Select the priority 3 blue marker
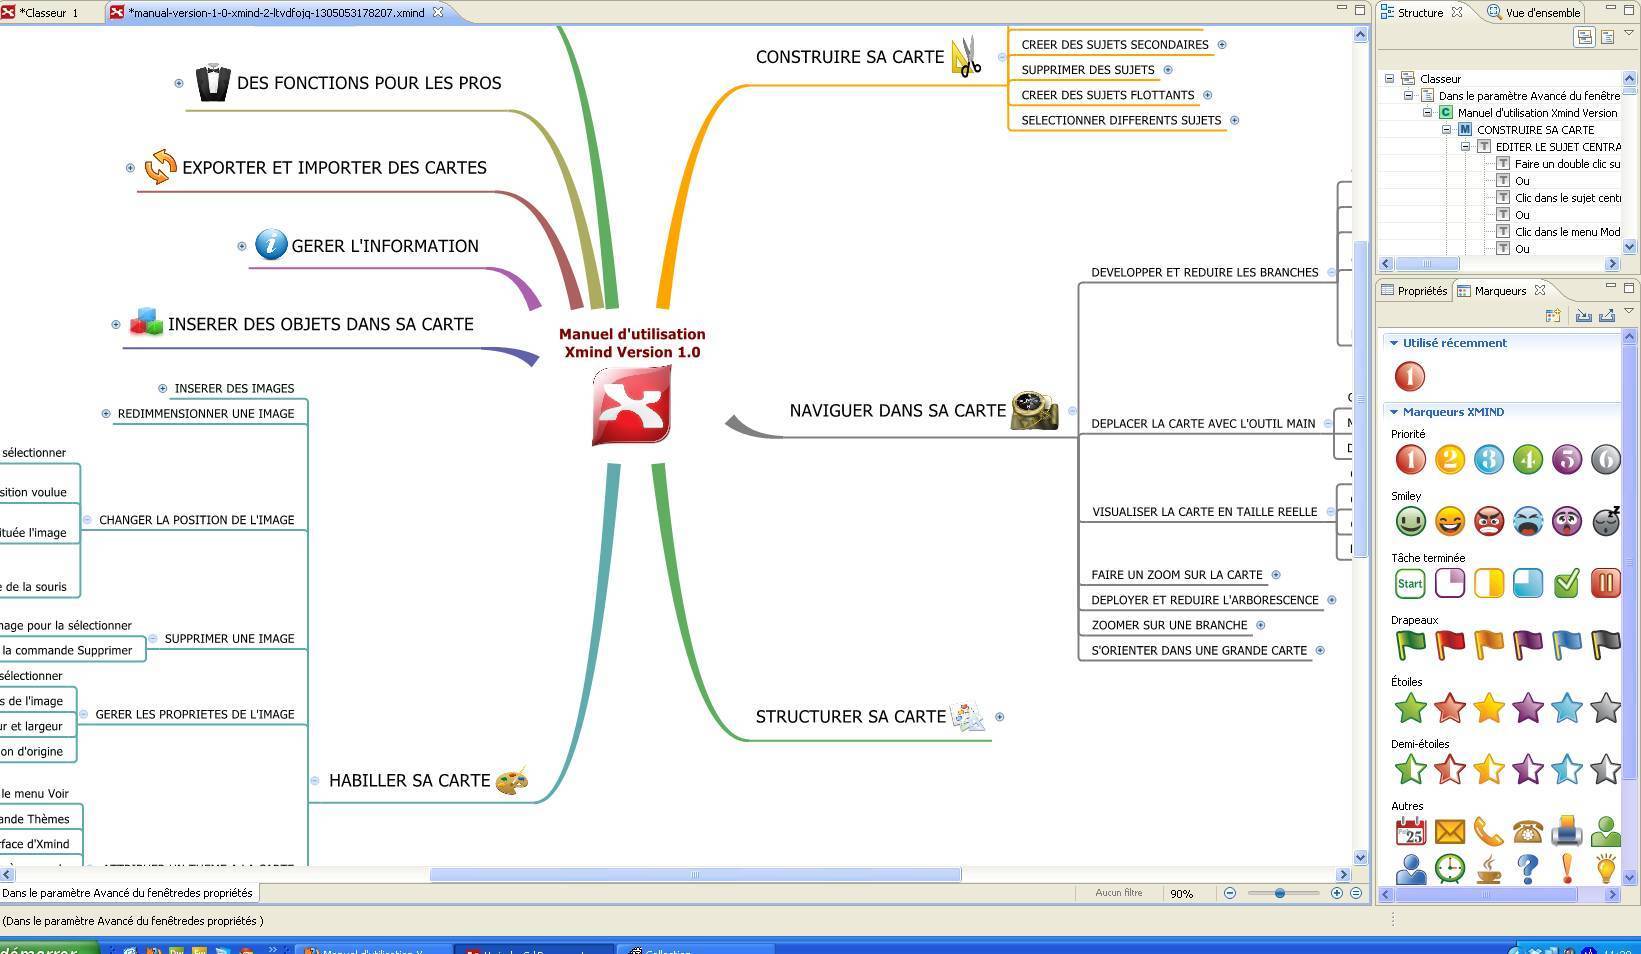The width and height of the screenshot is (1641, 954). click(x=1488, y=459)
